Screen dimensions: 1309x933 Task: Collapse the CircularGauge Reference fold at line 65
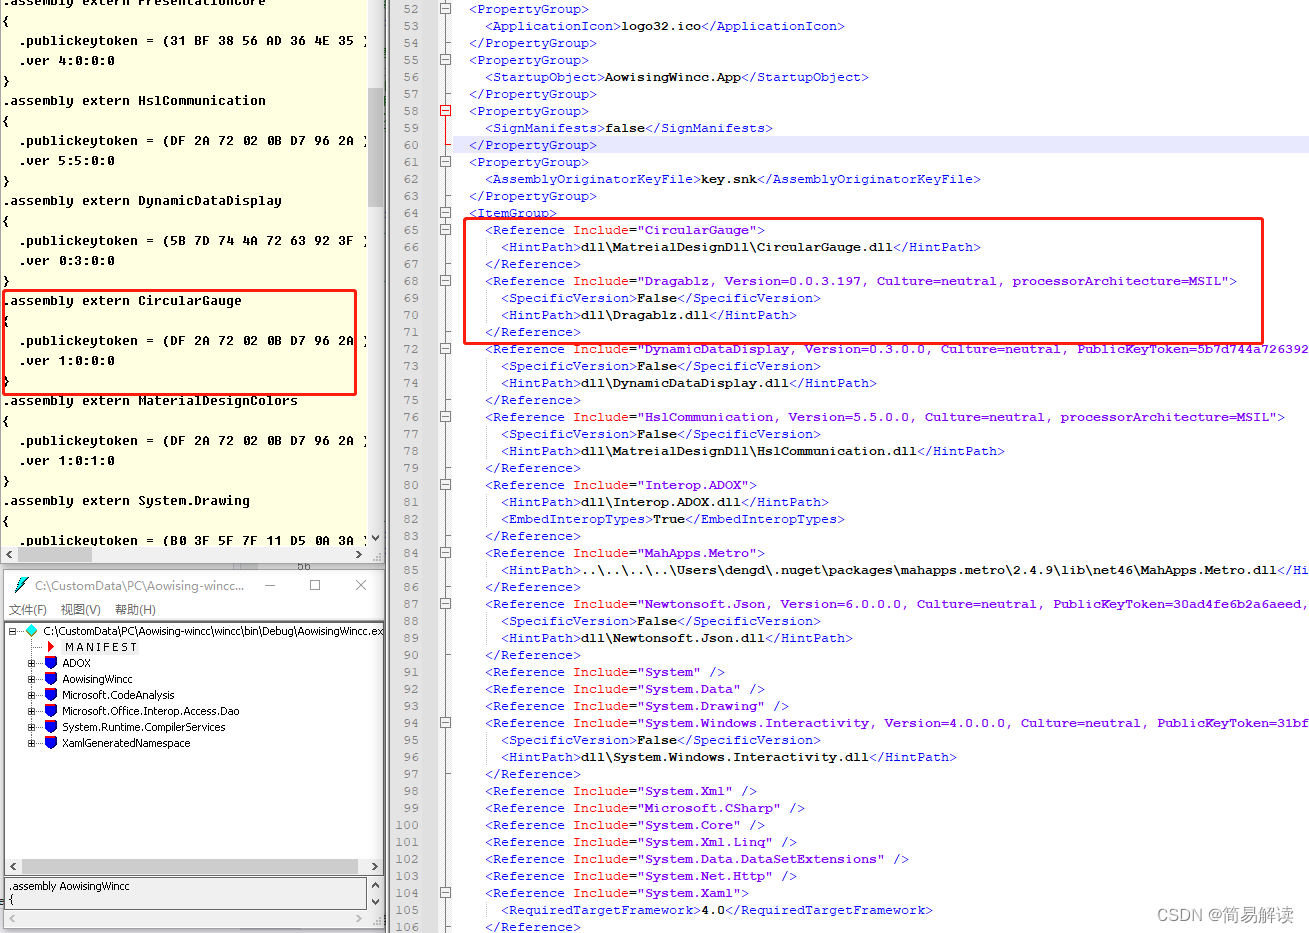pos(445,230)
